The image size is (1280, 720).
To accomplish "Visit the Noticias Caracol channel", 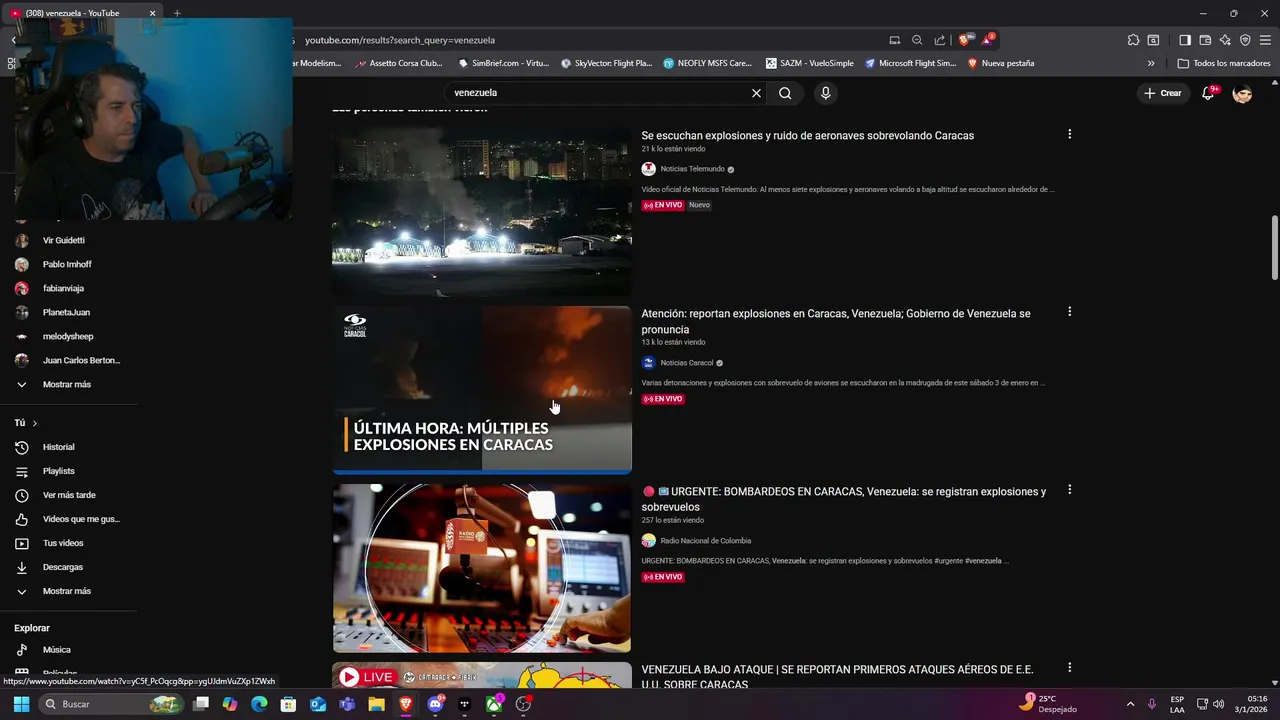I will [x=687, y=363].
